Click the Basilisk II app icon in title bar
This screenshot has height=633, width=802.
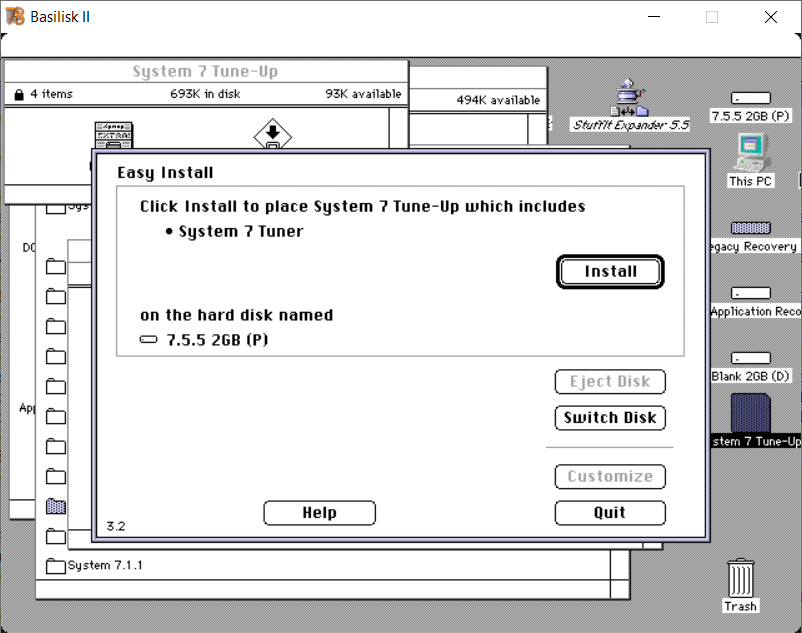click(15, 16)
